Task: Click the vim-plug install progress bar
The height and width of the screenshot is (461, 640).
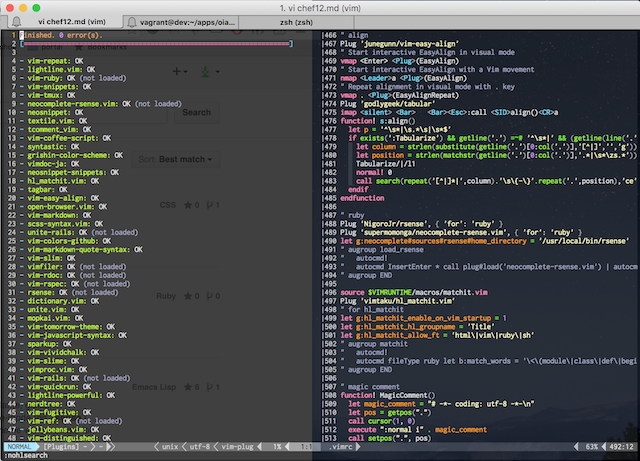Action: 158,45
